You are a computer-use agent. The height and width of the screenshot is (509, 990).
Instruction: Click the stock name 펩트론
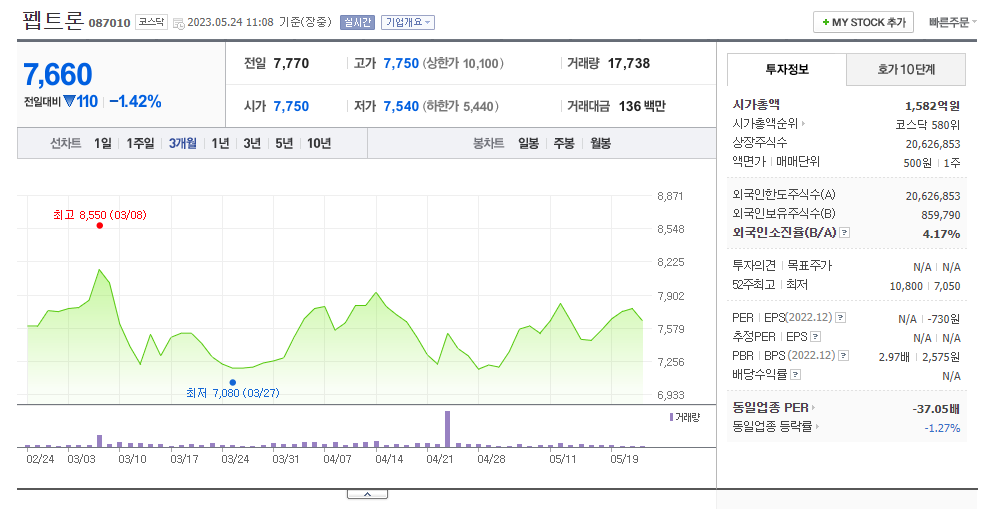tap(53, 21)
